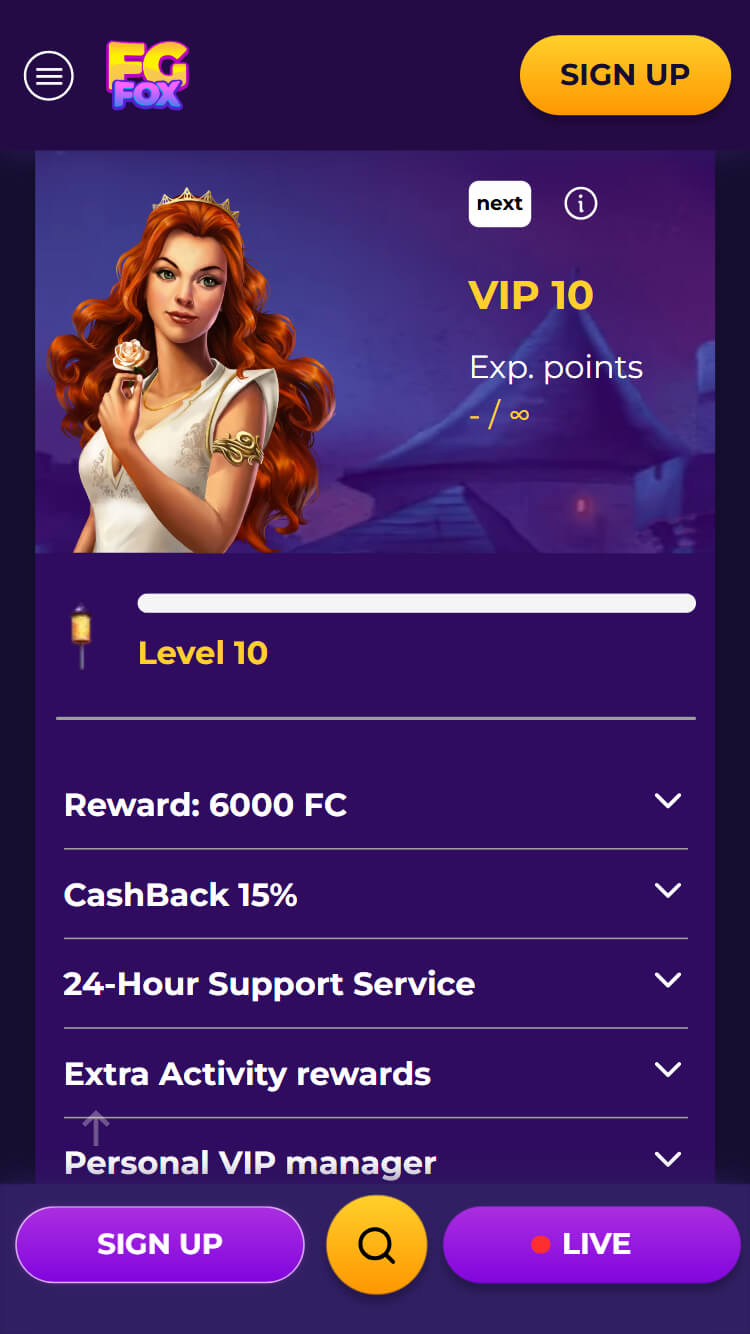Click the Level 10 progress bar
The height and width of the screenshot is (1334, 750).
coord(417,603)
